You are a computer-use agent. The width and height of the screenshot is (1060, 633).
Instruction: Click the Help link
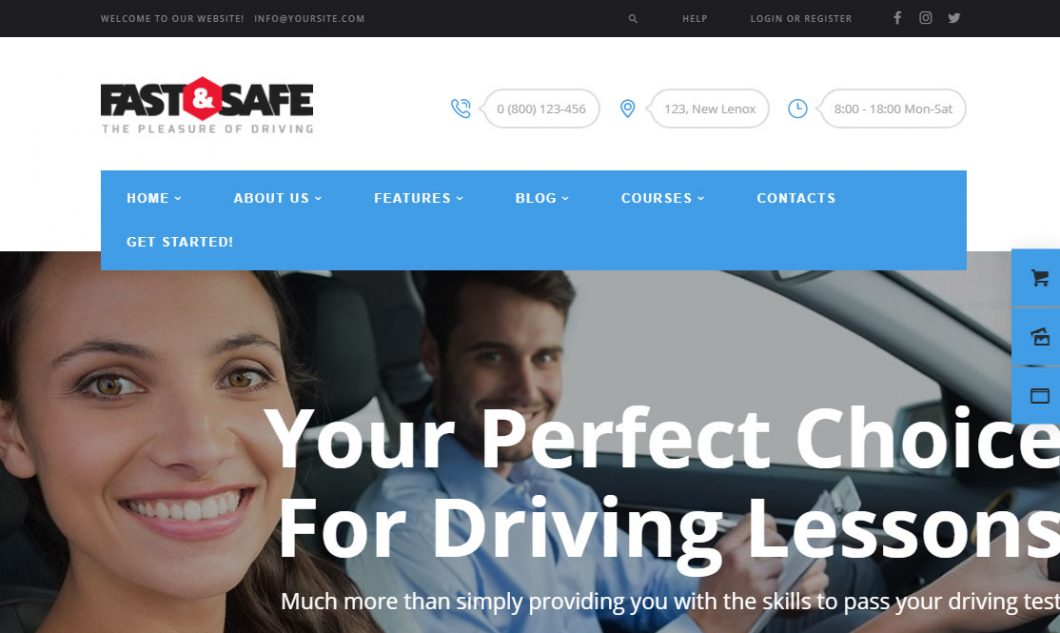point(694,19)
